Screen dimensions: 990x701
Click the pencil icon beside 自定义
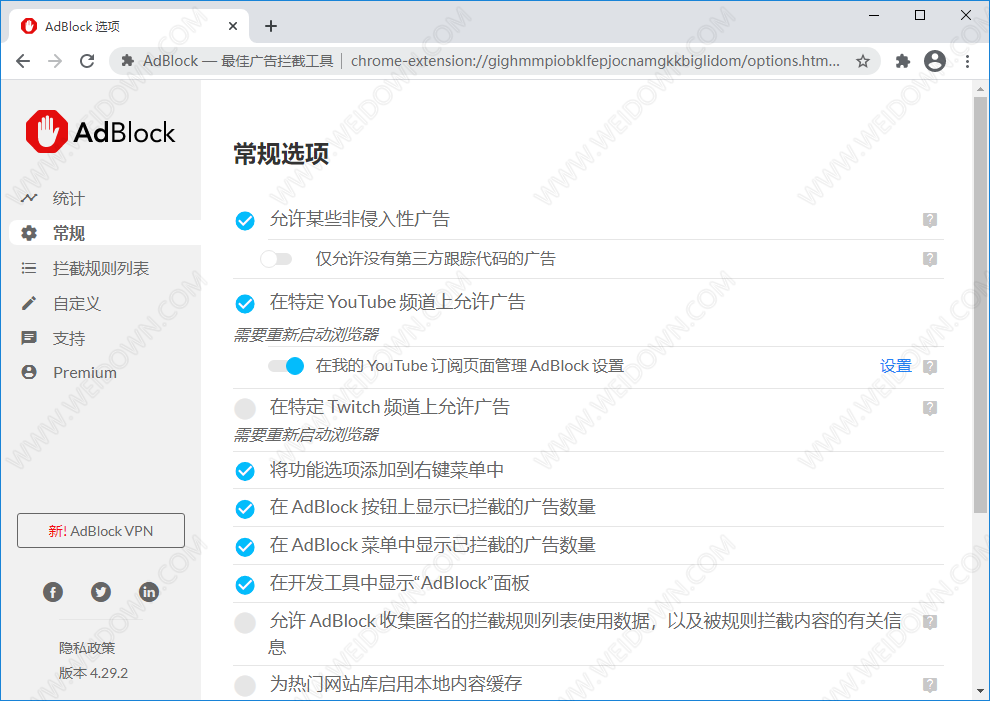point(29,303)
